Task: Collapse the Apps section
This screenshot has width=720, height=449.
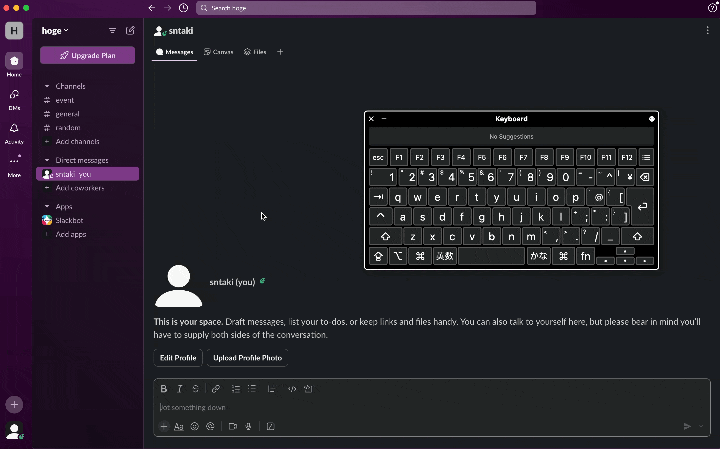Action: tap(47, 206)
